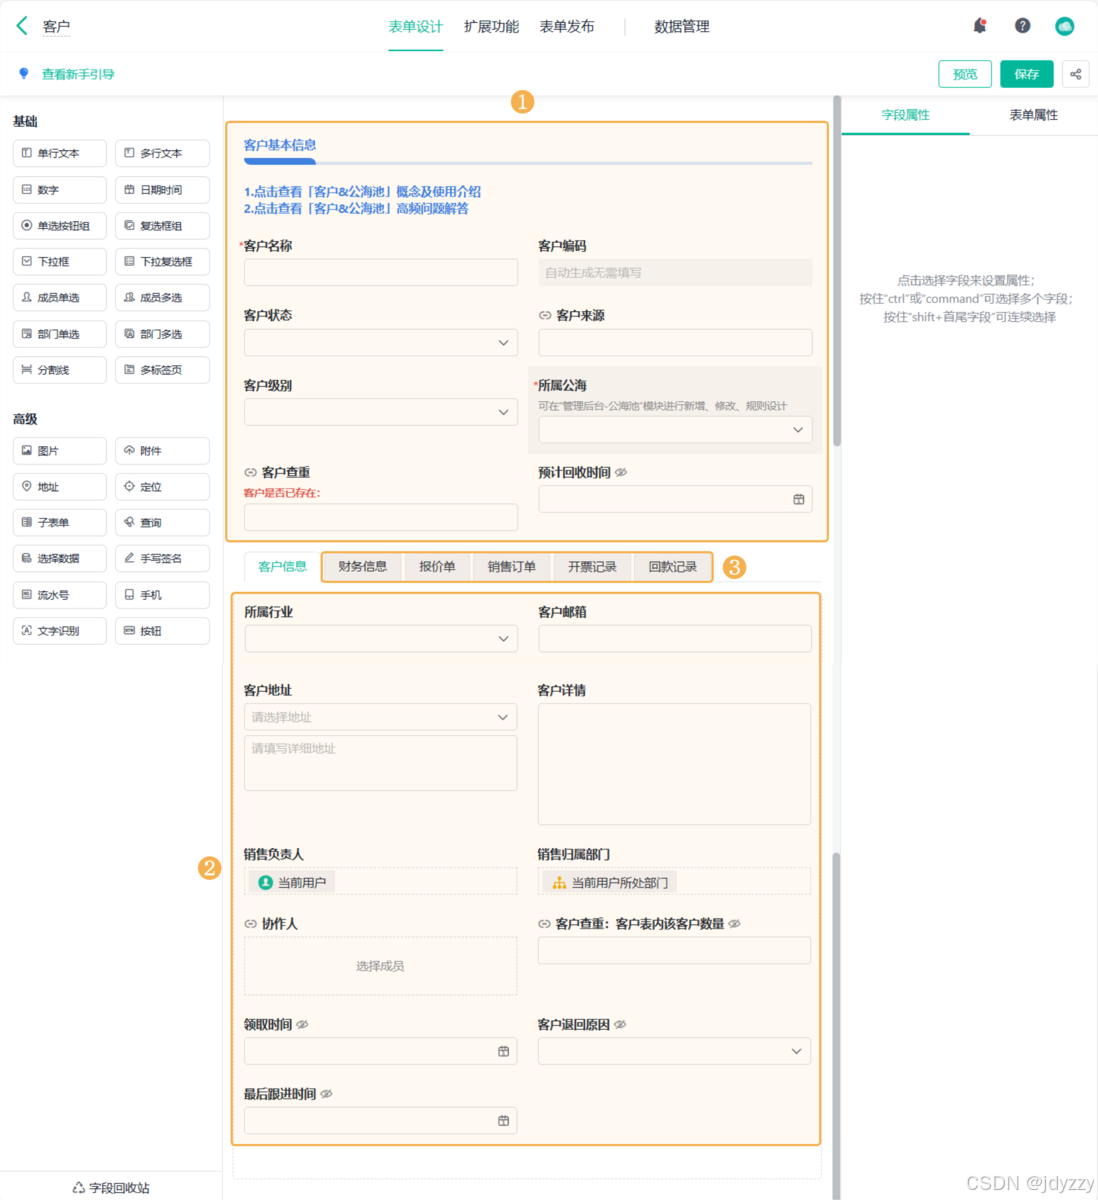1098x1200 pixels.
Task: Add a 部门单选 field
Action: (60, 334)
